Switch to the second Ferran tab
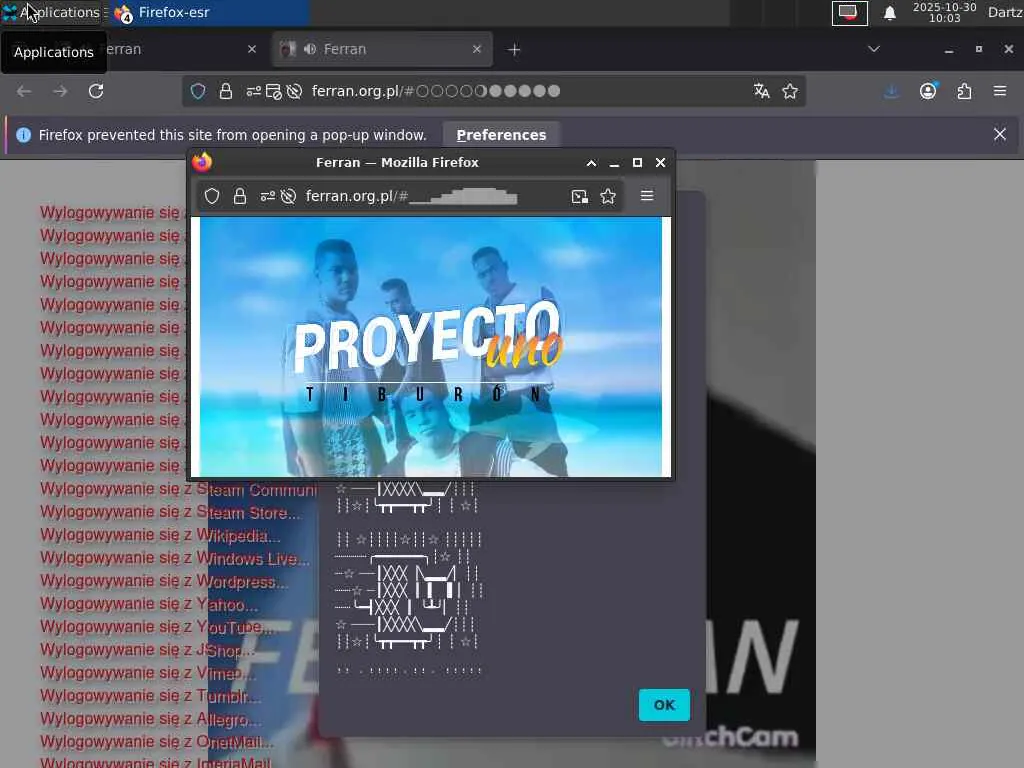The height and width of the screenshot is (768, 1024). point(381,49)
